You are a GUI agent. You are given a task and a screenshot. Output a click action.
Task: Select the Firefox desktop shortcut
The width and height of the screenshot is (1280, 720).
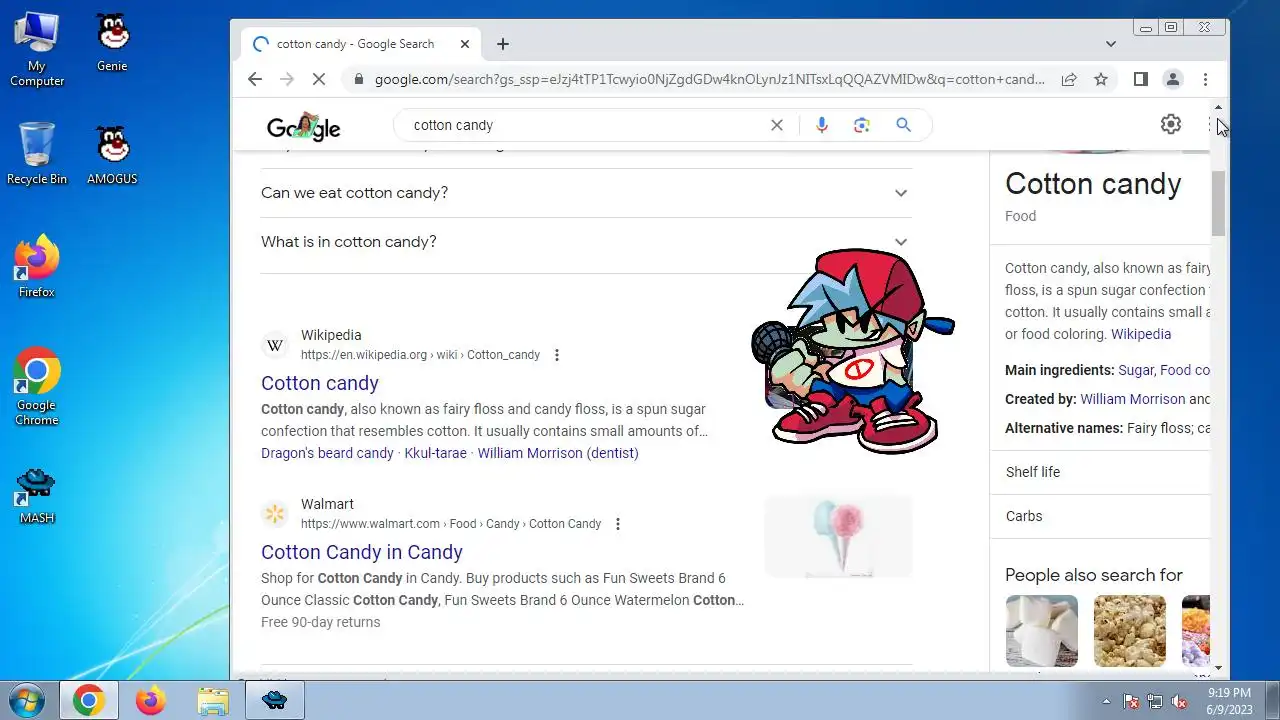coord(37,267)
